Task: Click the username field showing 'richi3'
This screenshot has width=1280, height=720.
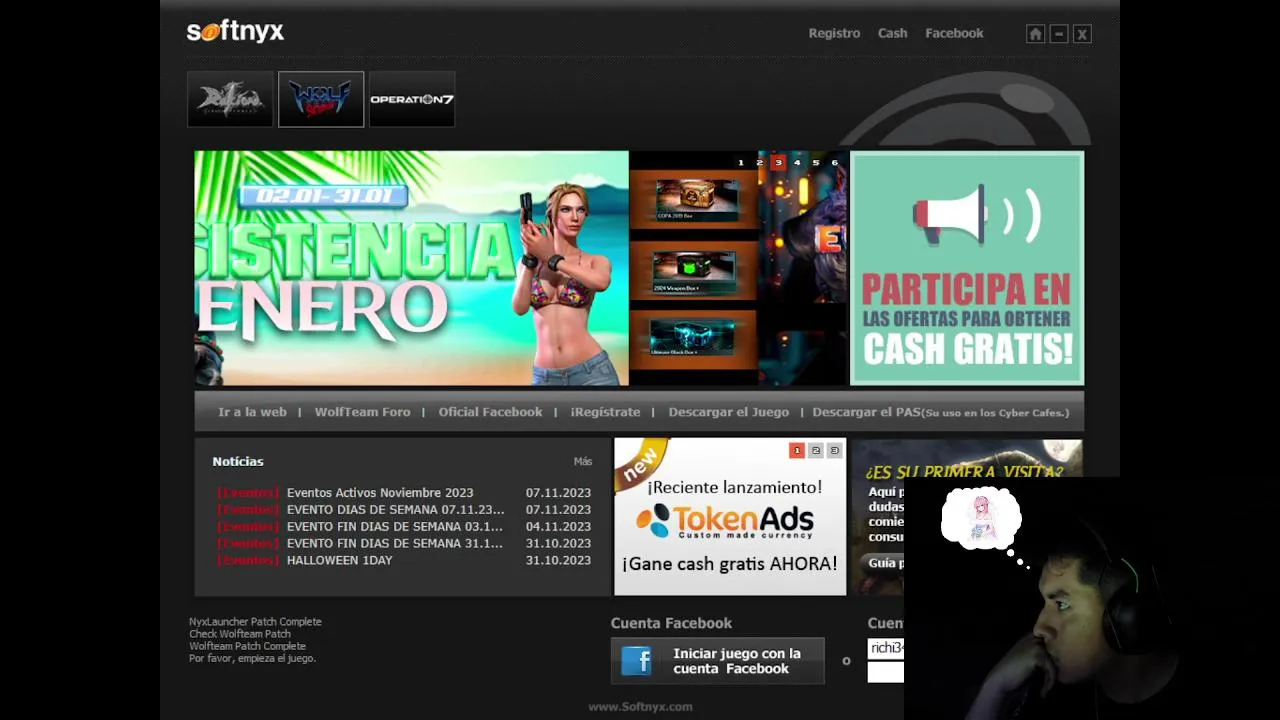Action: click(886, 648)
